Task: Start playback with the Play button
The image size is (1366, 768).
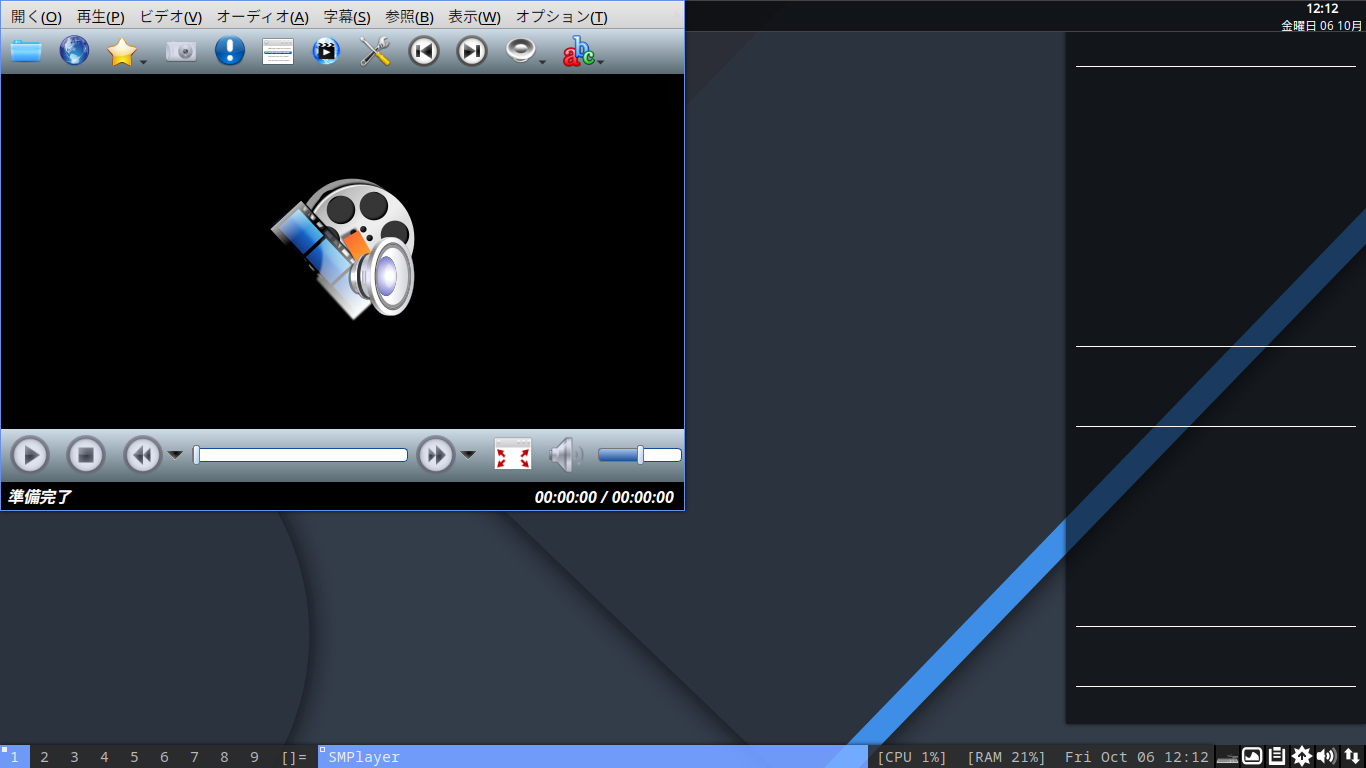Action: pos(30,455)
